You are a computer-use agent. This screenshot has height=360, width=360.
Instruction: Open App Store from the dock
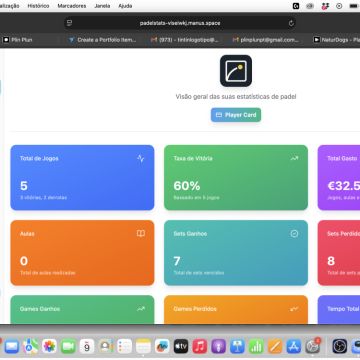click(294, 347)
